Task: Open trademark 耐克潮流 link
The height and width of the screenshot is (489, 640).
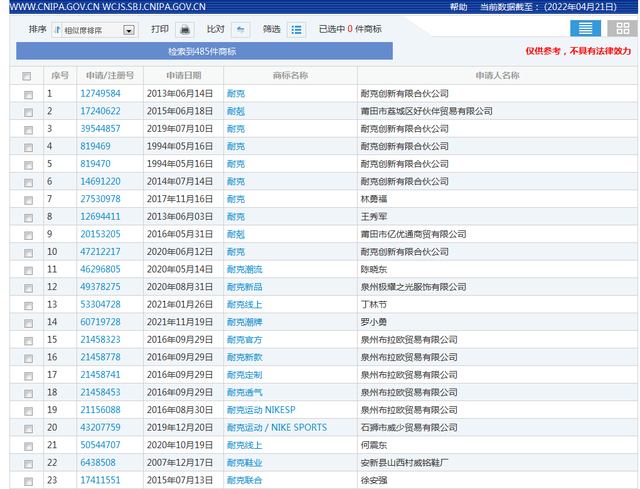Action: pos(244,269)
